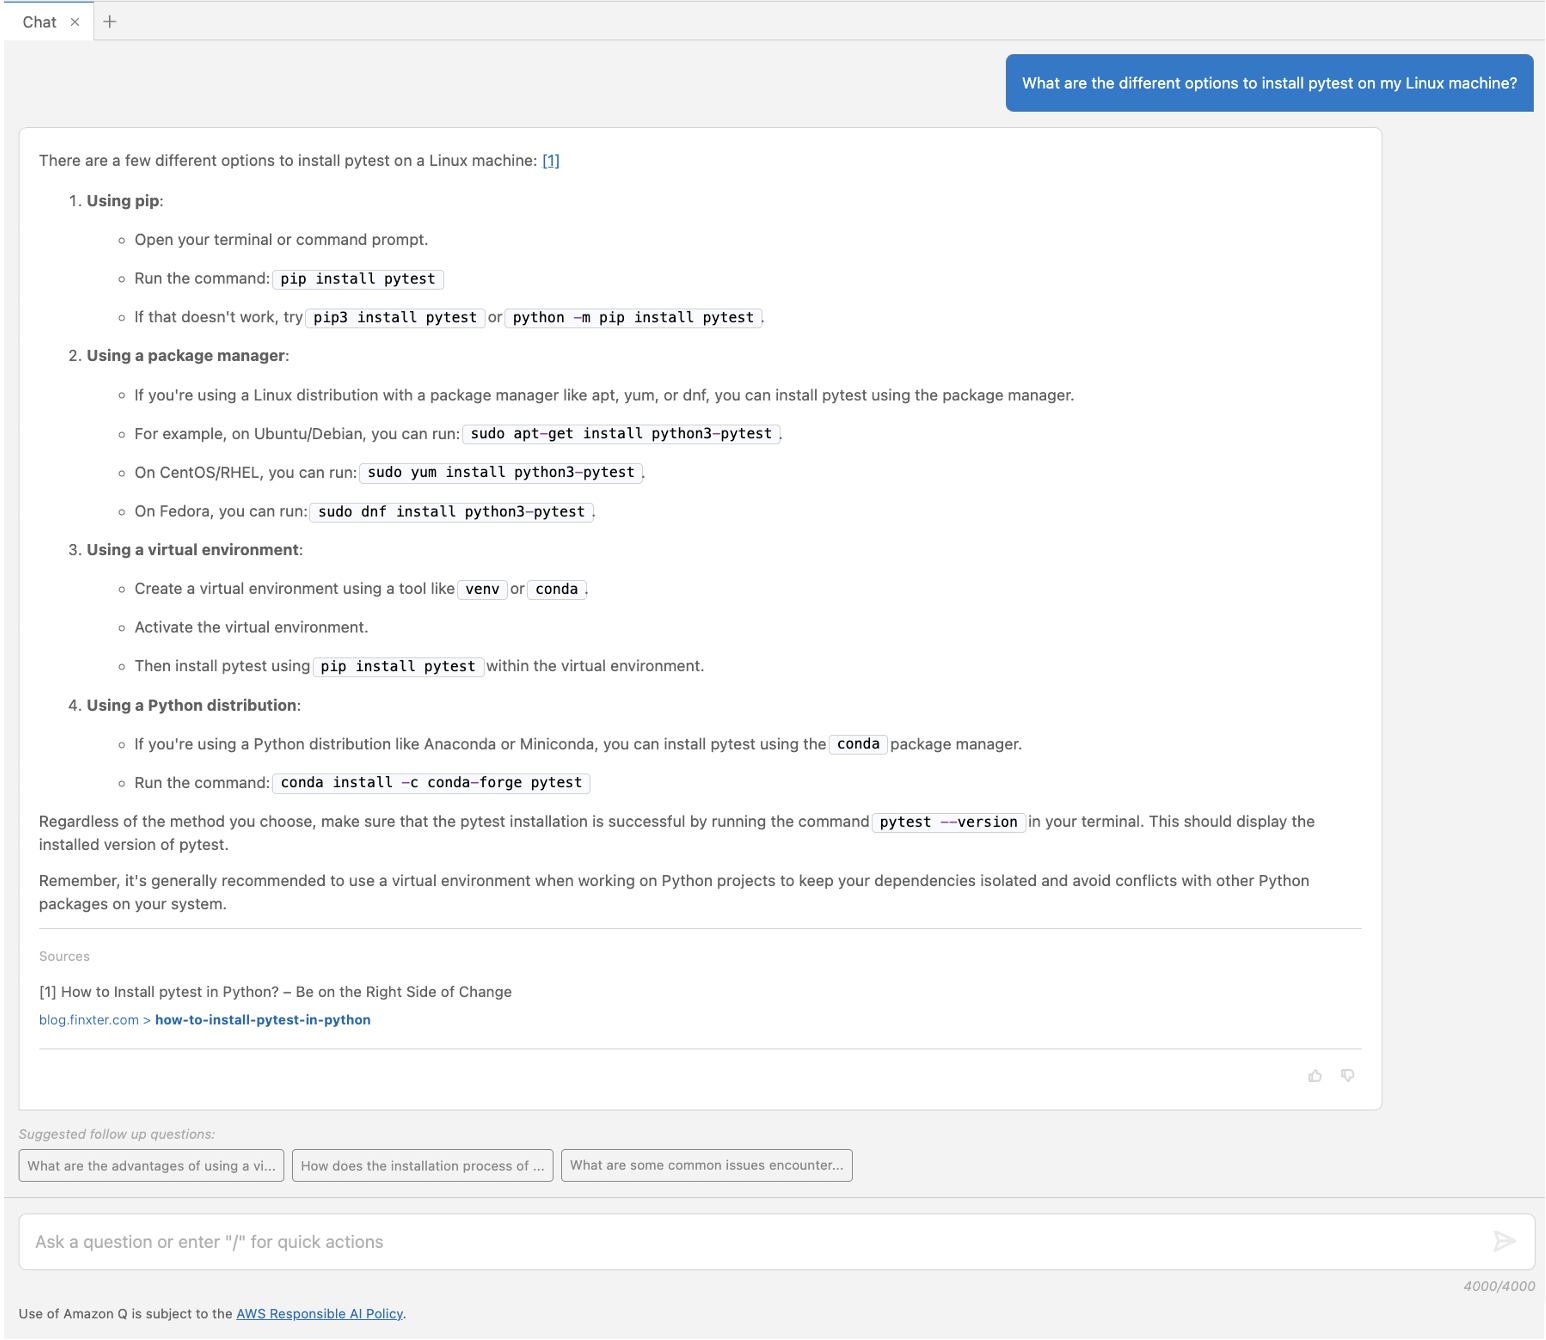
Task: Click the virtual environment advantages suggestion
Action: pos(150,1165)
